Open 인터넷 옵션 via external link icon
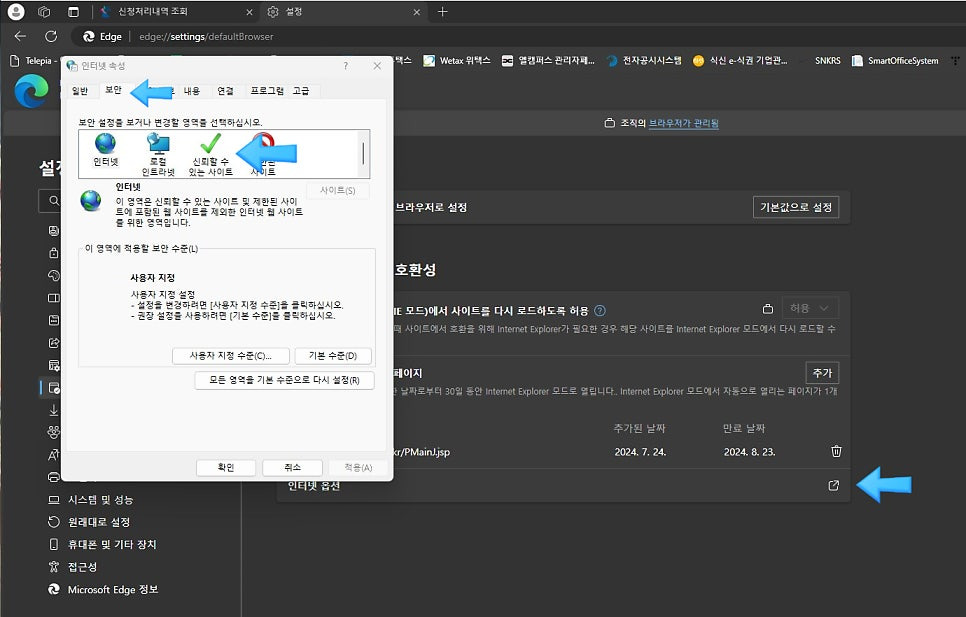 tap(834, 485)
